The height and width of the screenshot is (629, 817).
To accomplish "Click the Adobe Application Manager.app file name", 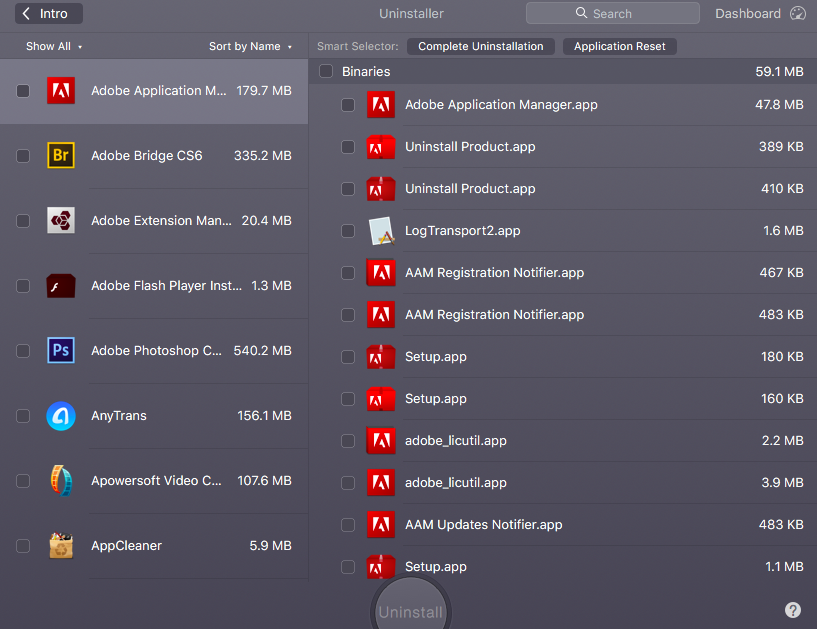I will tap(501, 105).
